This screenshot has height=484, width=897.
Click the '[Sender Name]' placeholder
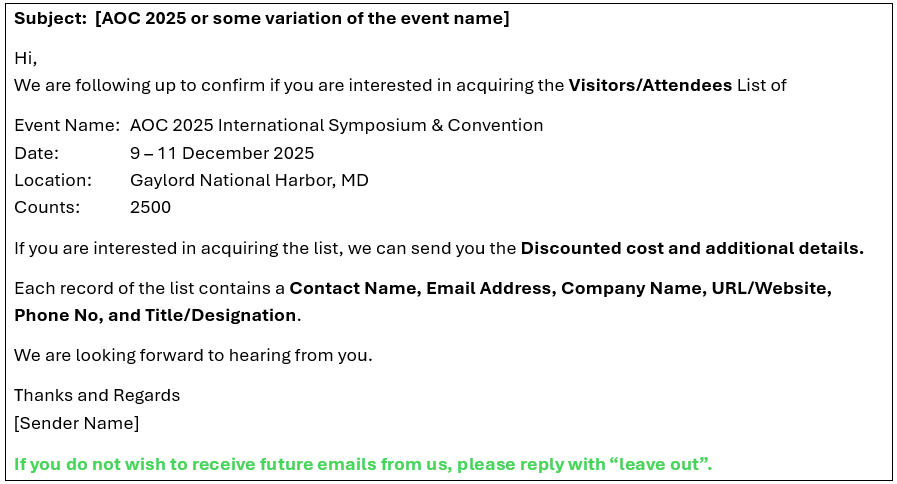77,423
